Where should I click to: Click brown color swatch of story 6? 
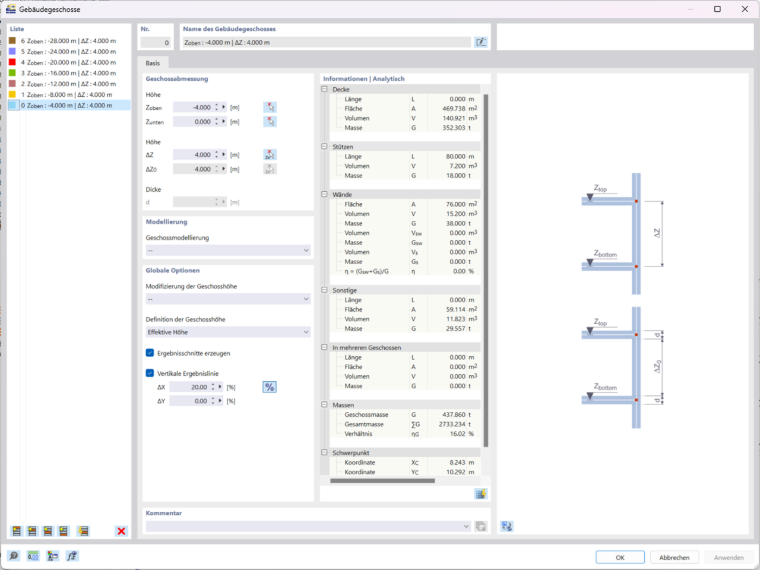coord(13,41)
